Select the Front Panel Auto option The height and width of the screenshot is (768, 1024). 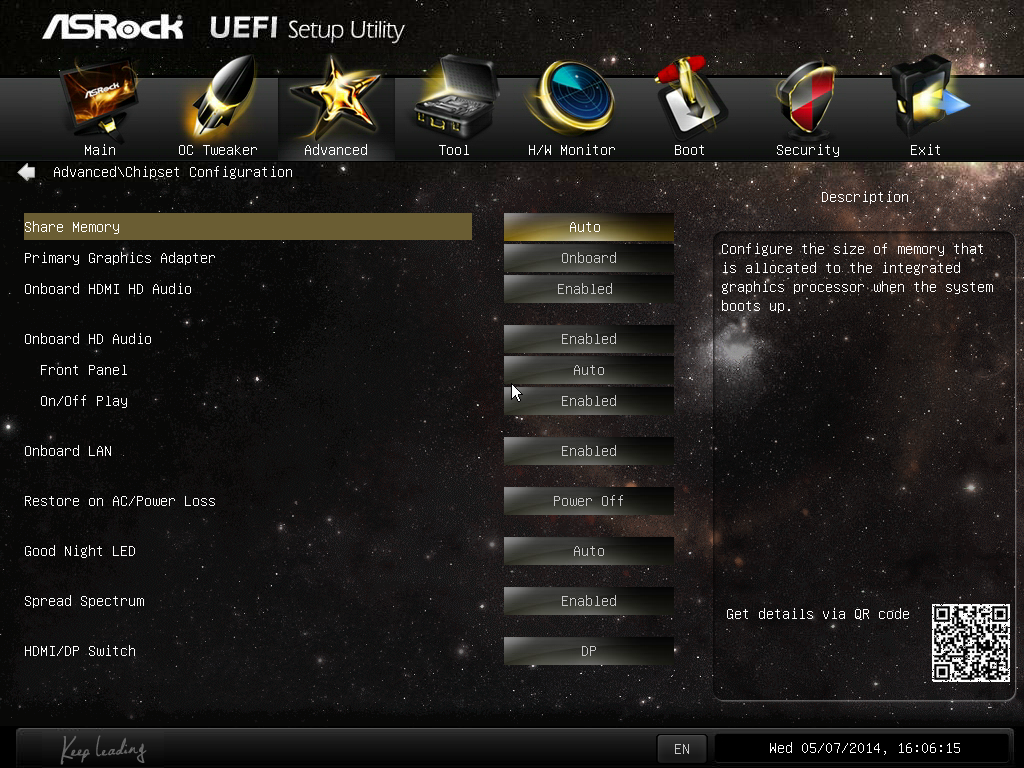588,370
